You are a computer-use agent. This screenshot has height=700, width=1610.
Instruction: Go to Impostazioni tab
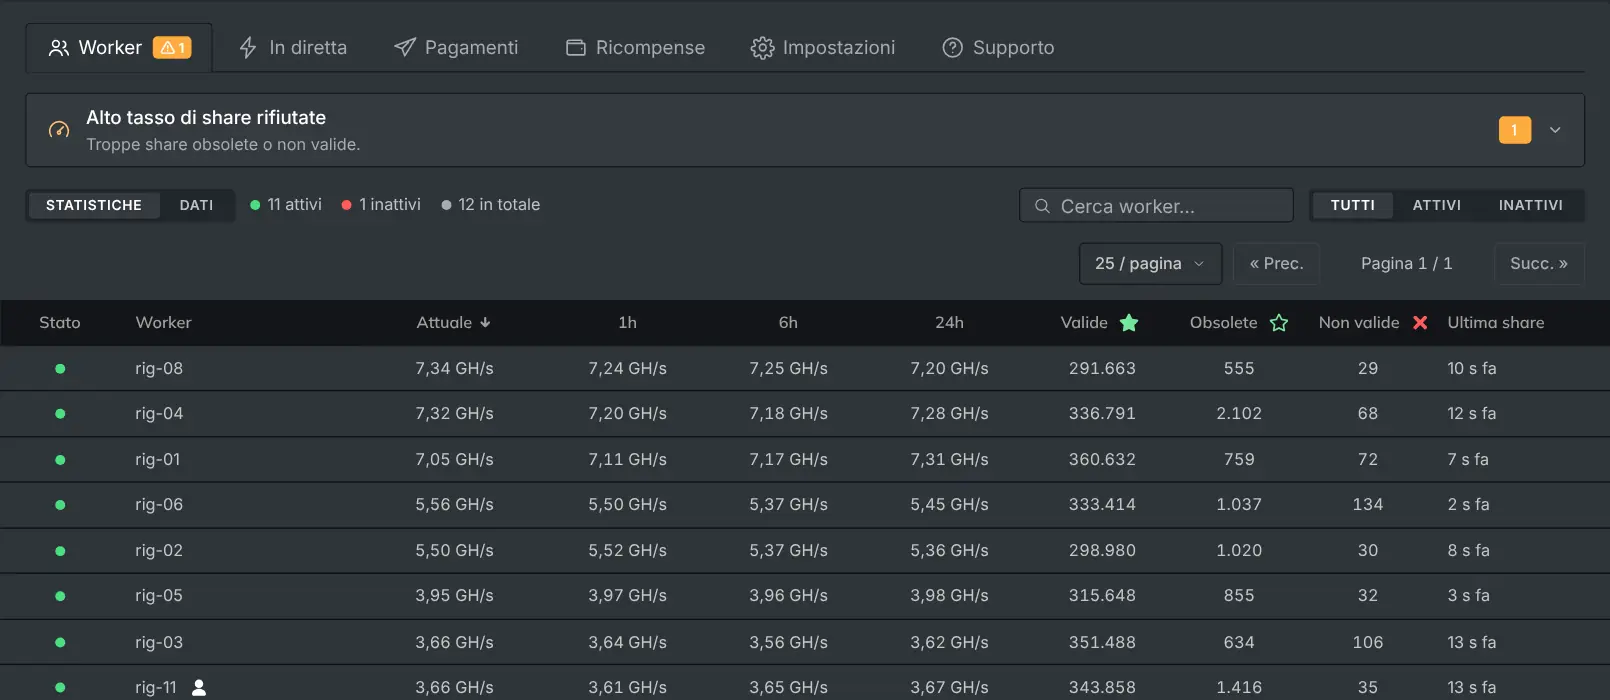tap(823, 48)
